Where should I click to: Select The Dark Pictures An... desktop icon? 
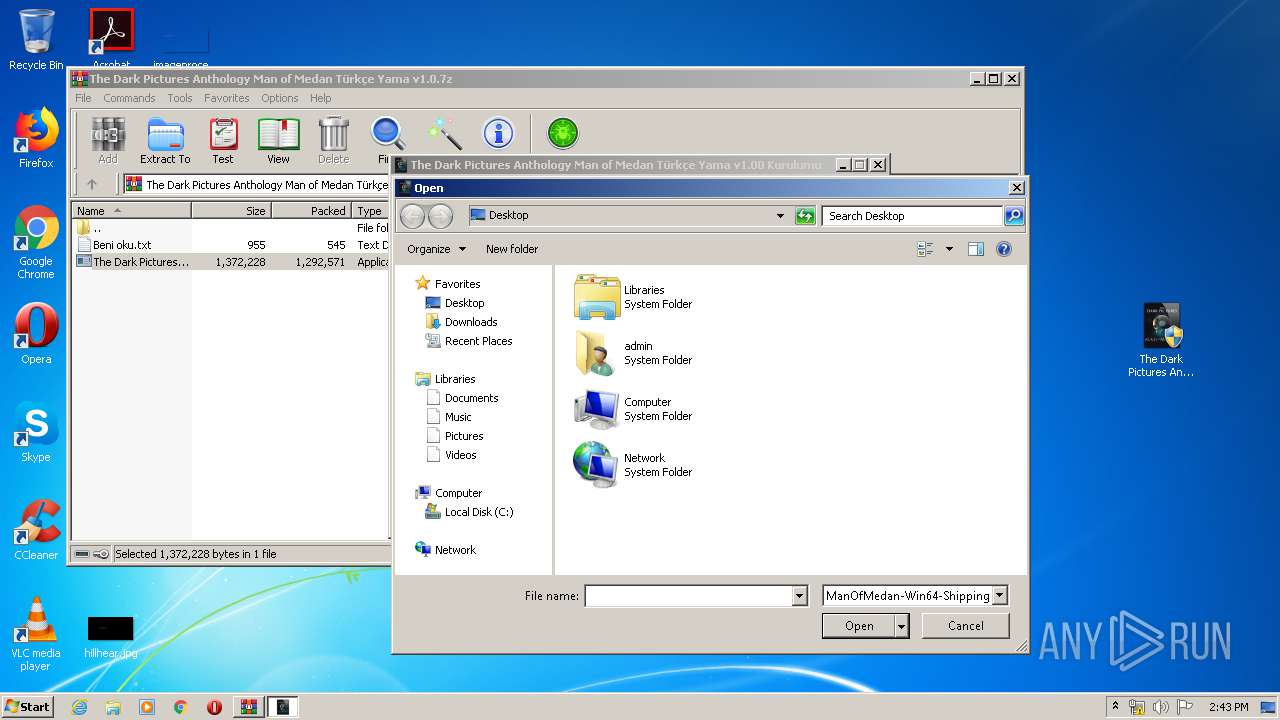1161,341
